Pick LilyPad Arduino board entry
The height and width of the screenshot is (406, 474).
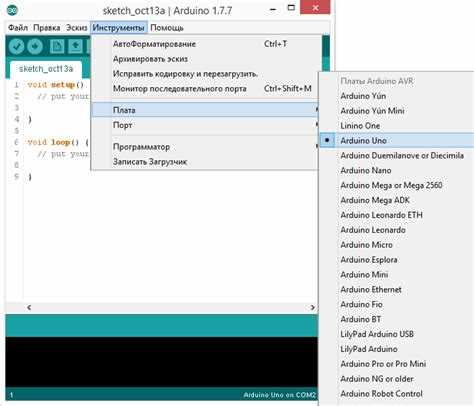coord(397,349)
